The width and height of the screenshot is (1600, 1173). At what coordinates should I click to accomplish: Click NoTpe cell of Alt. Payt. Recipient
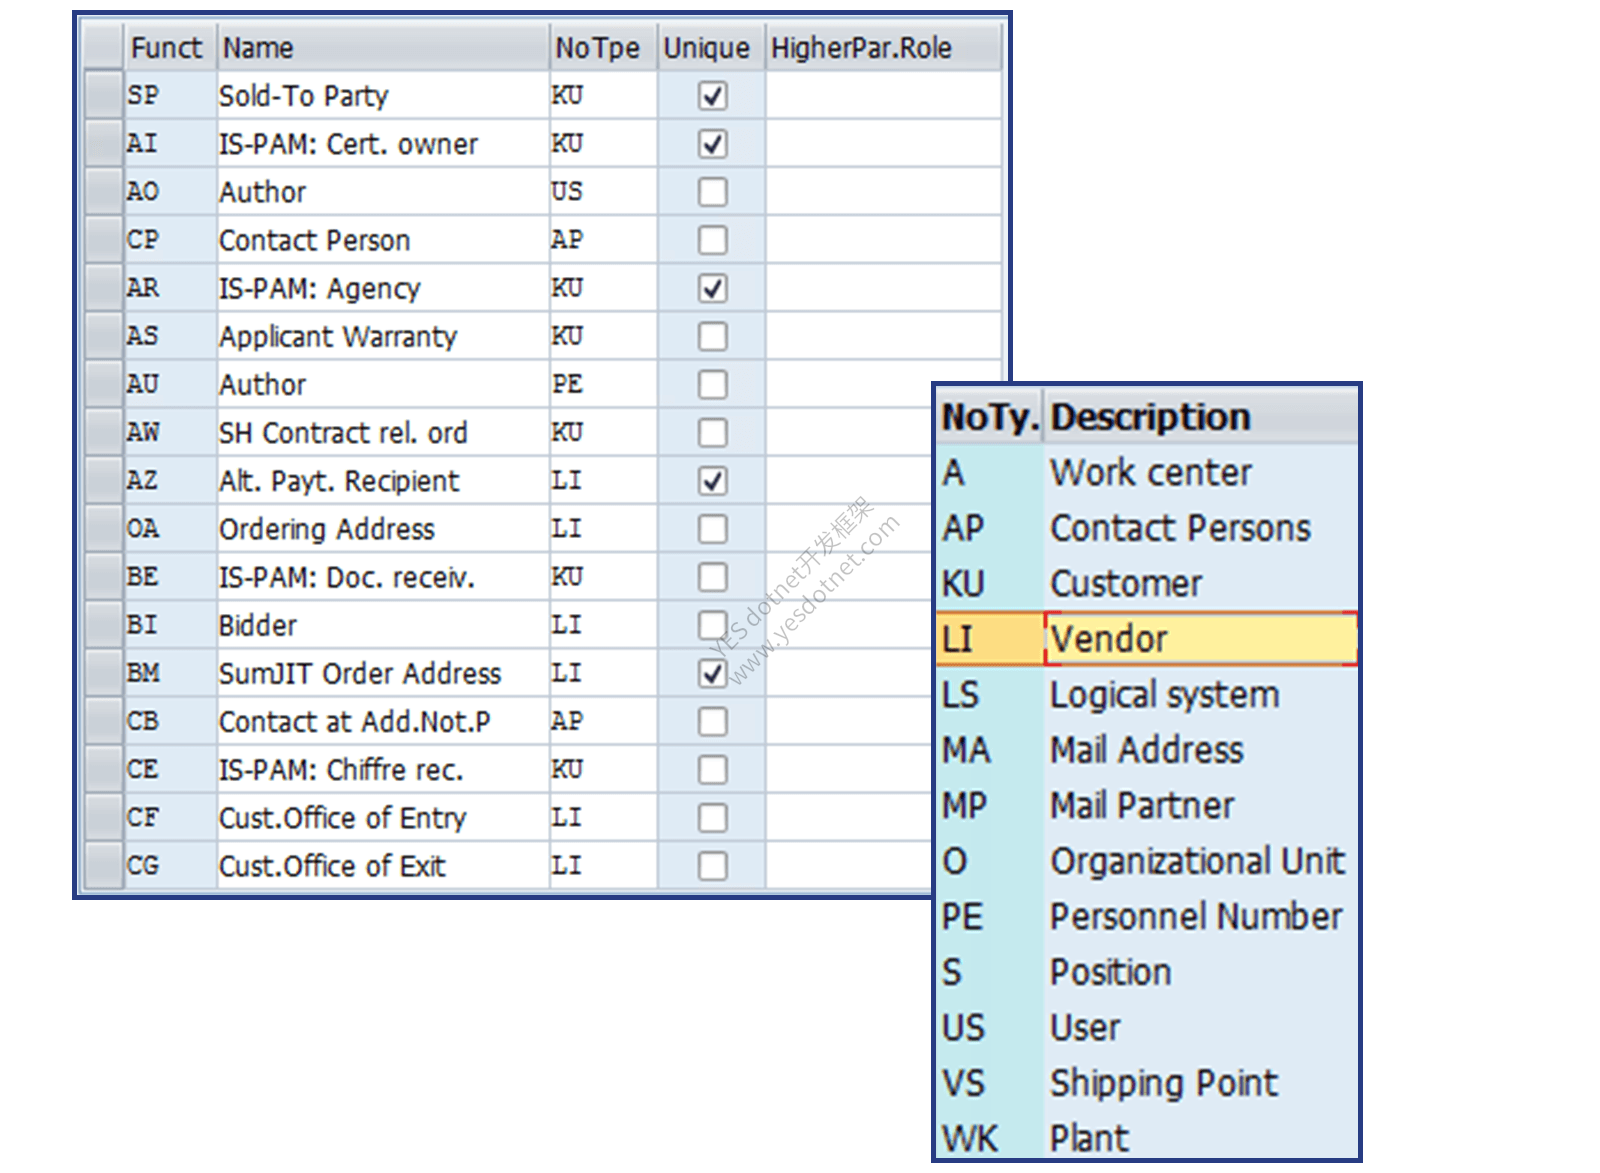point(603,481)
